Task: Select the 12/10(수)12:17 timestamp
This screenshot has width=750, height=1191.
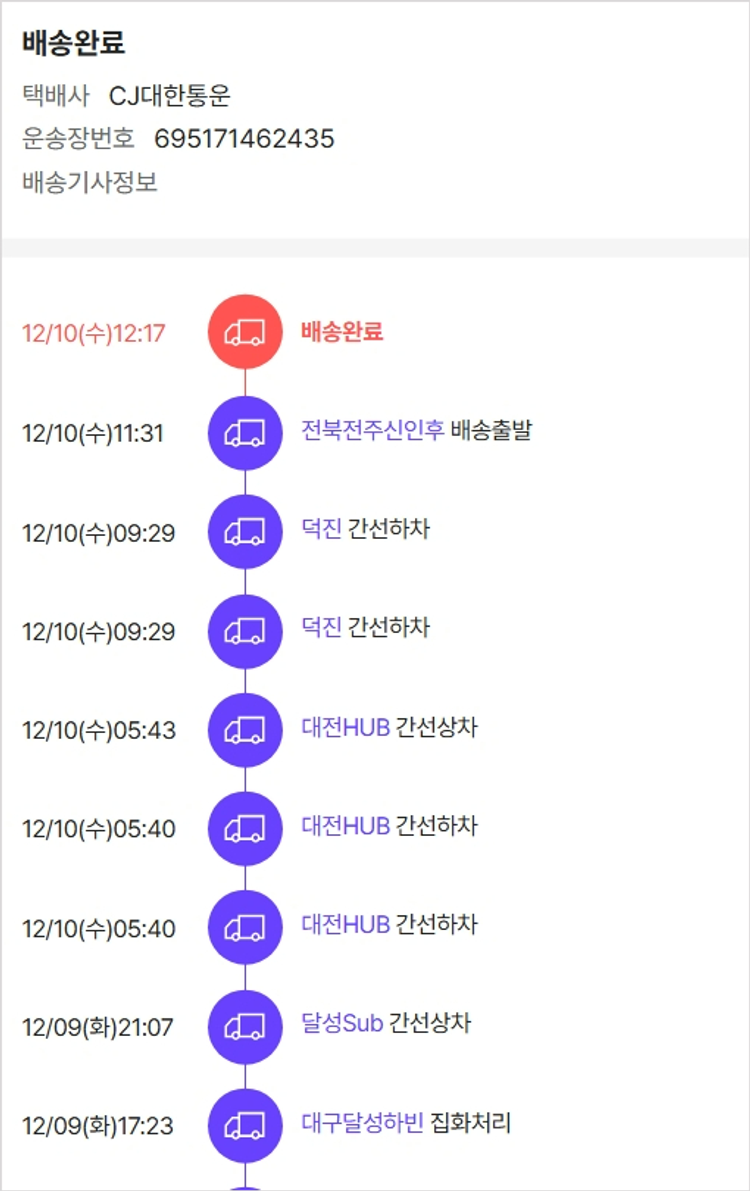Action: (93, 333)
